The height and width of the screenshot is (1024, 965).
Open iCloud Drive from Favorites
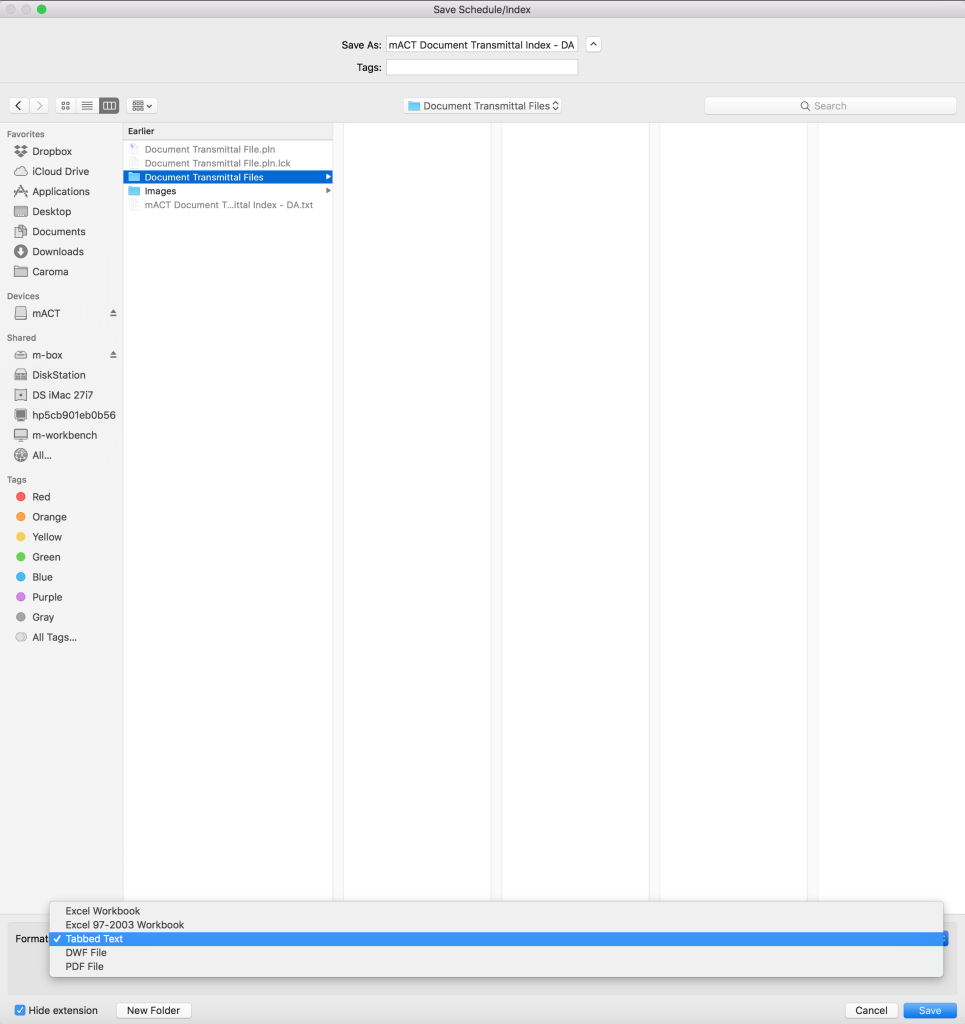point(60,171)
